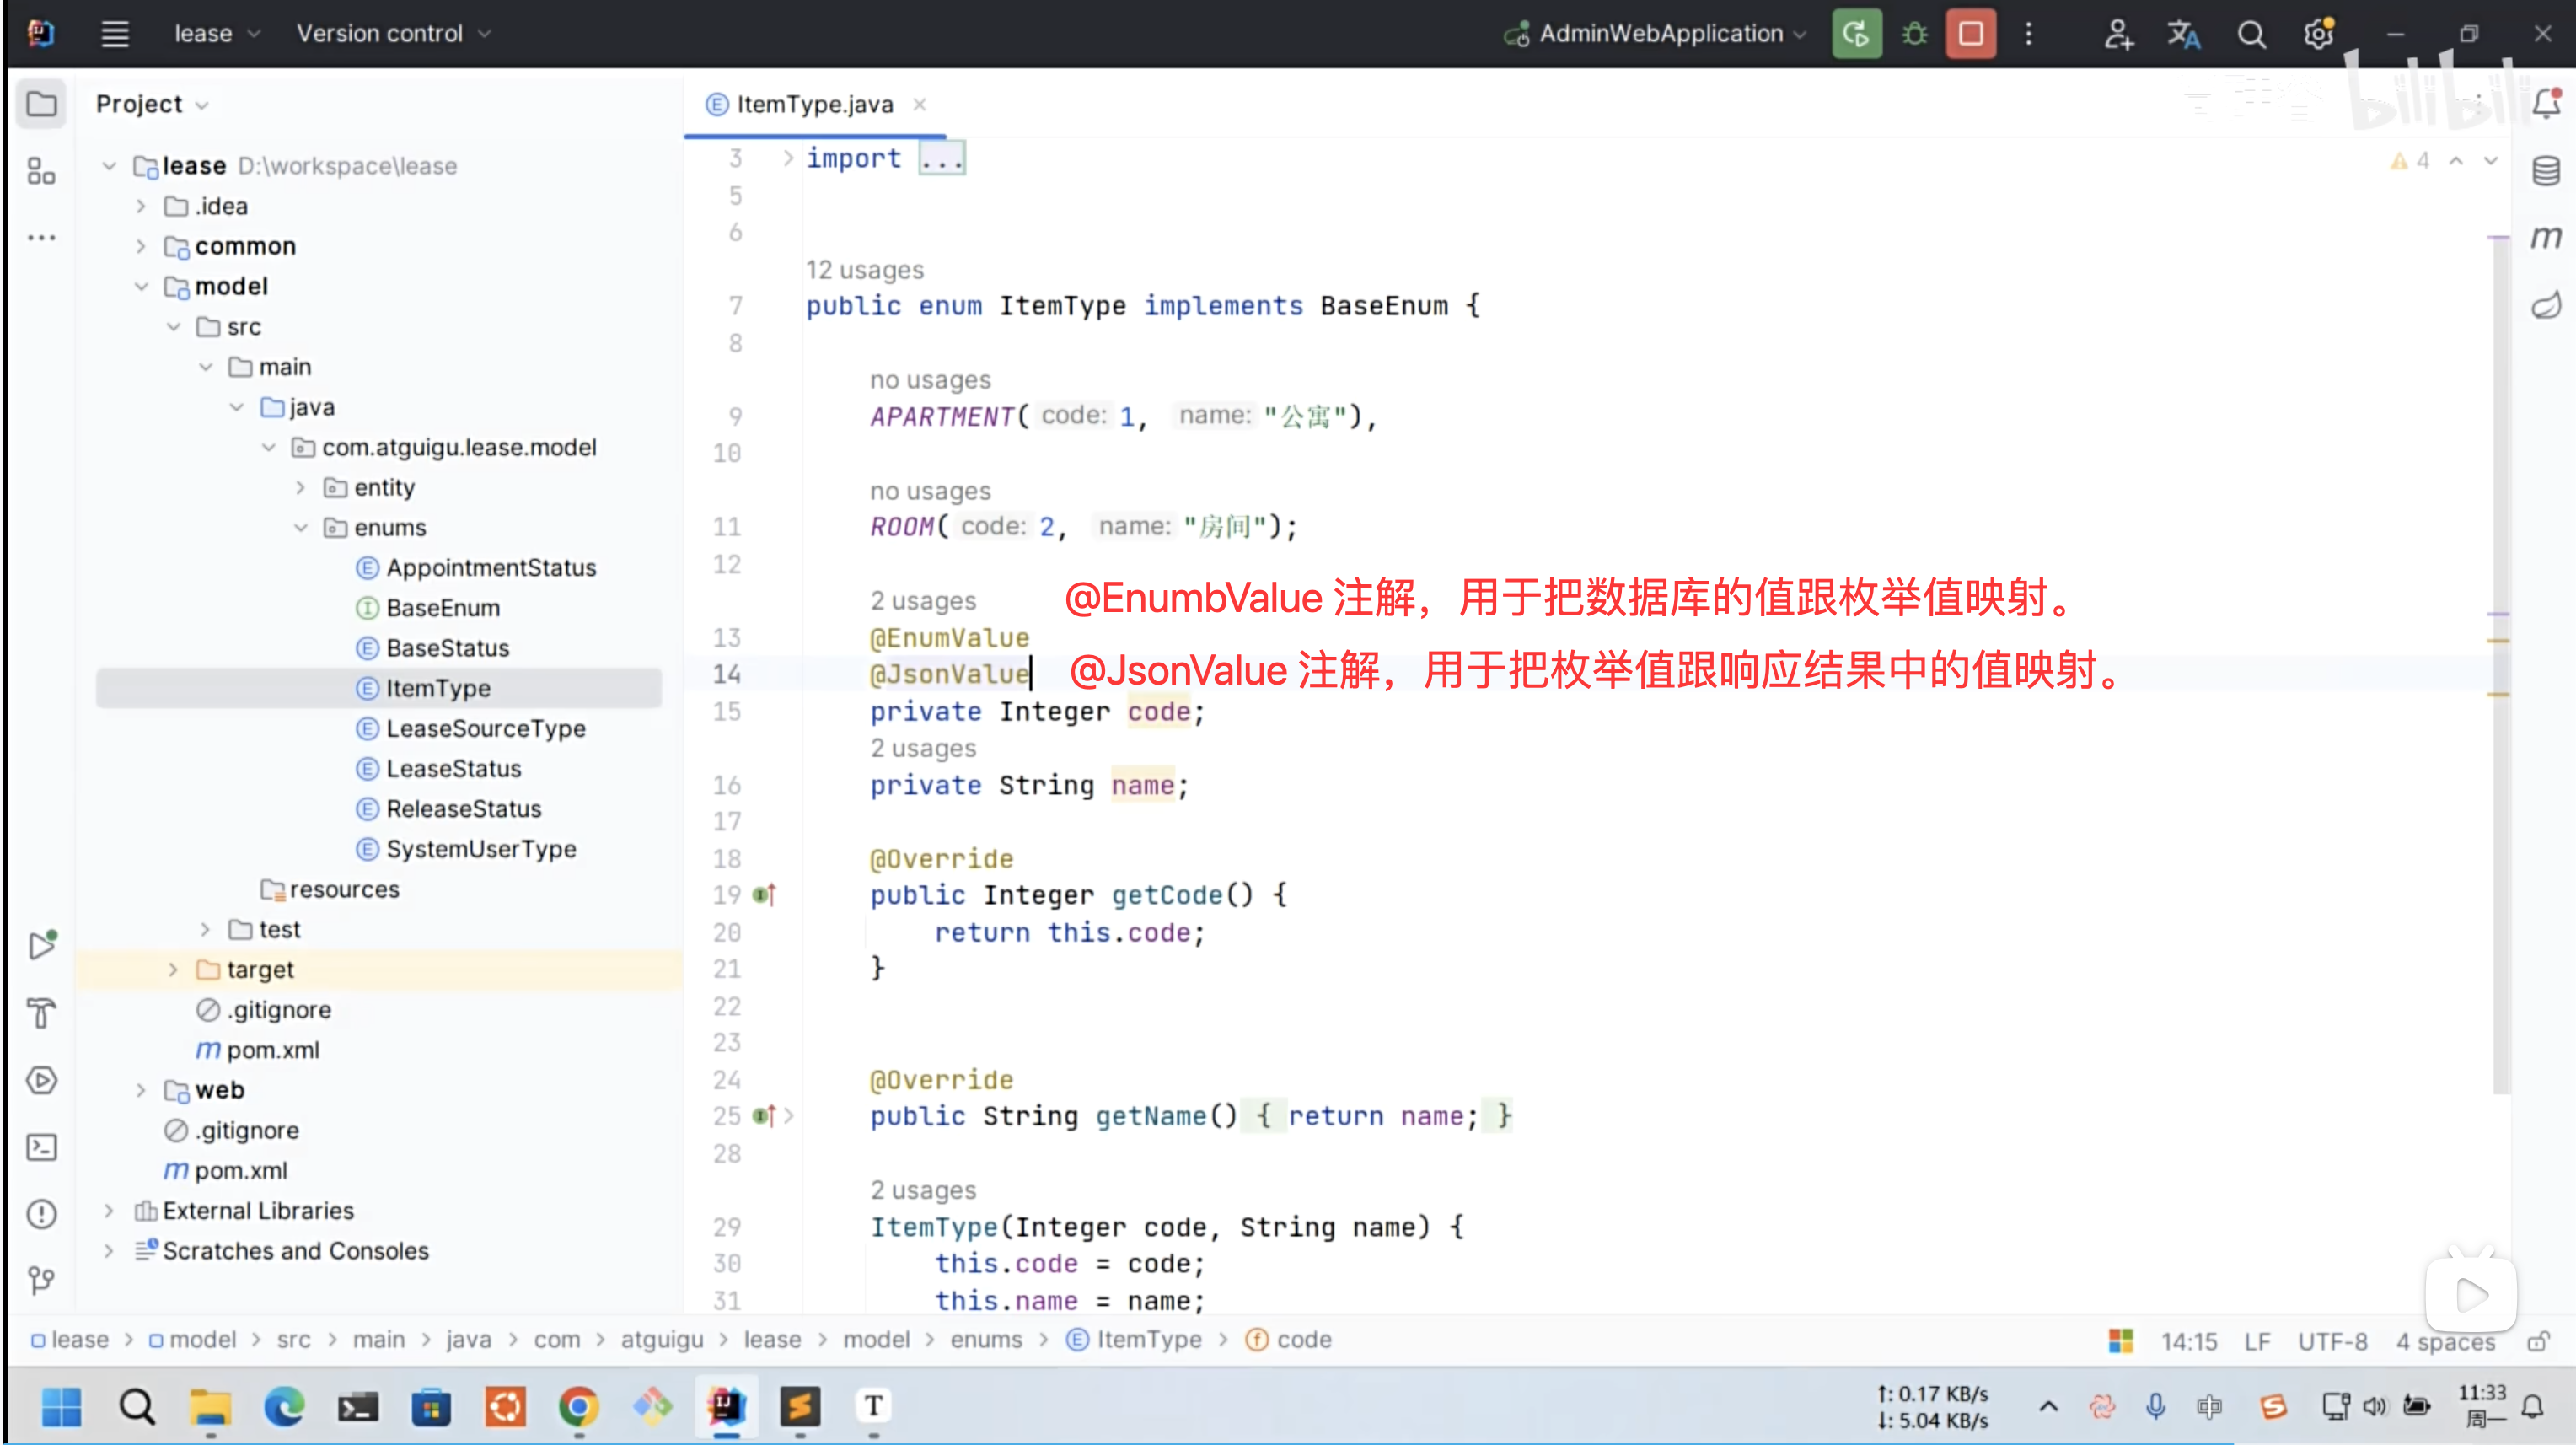Open IDE settings gear icon
Viewport: 2576px width, 1445px height.
pyautogui.click(x=2318, y=34)
